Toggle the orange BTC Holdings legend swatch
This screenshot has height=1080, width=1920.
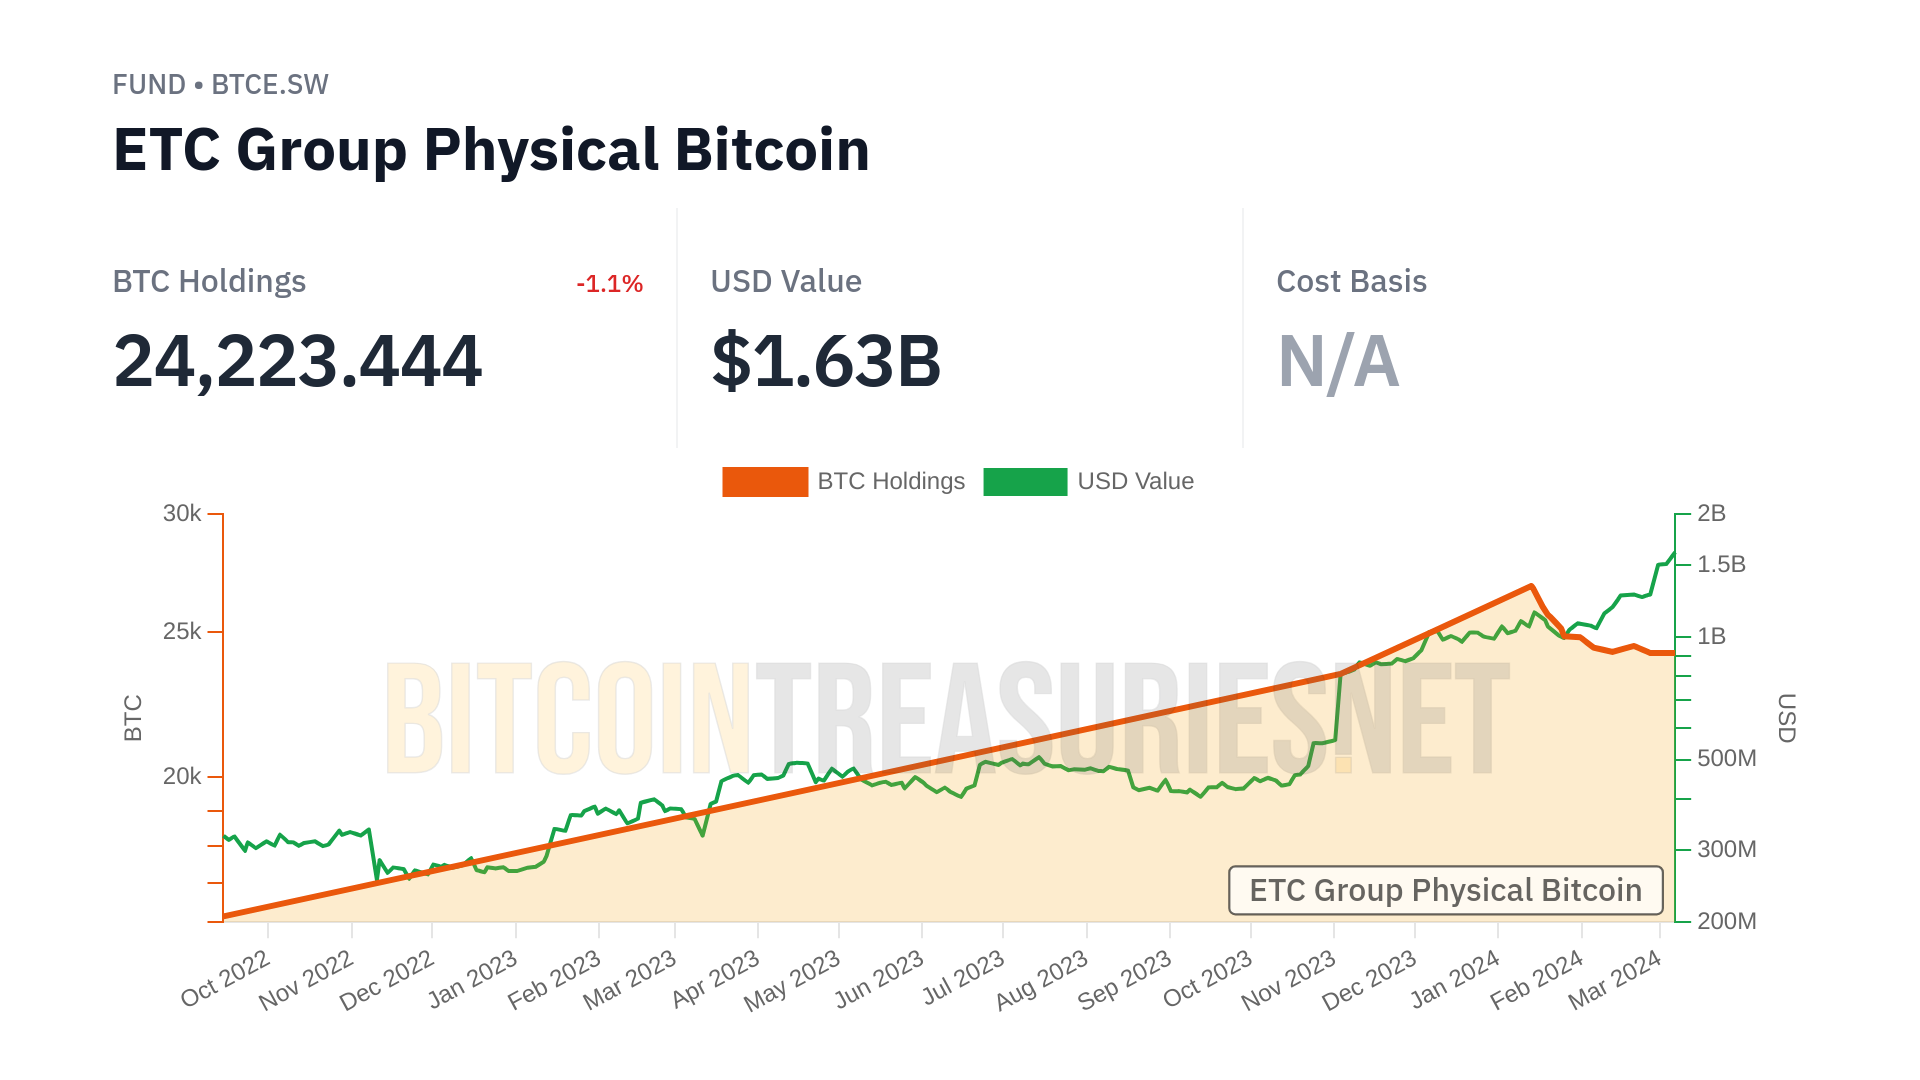tap(765, 482)
